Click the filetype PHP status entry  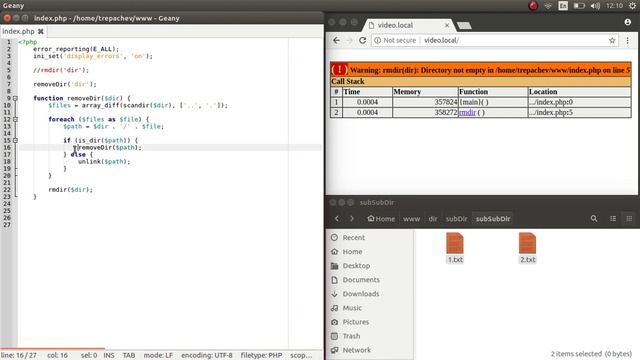[x=261, y=355]
